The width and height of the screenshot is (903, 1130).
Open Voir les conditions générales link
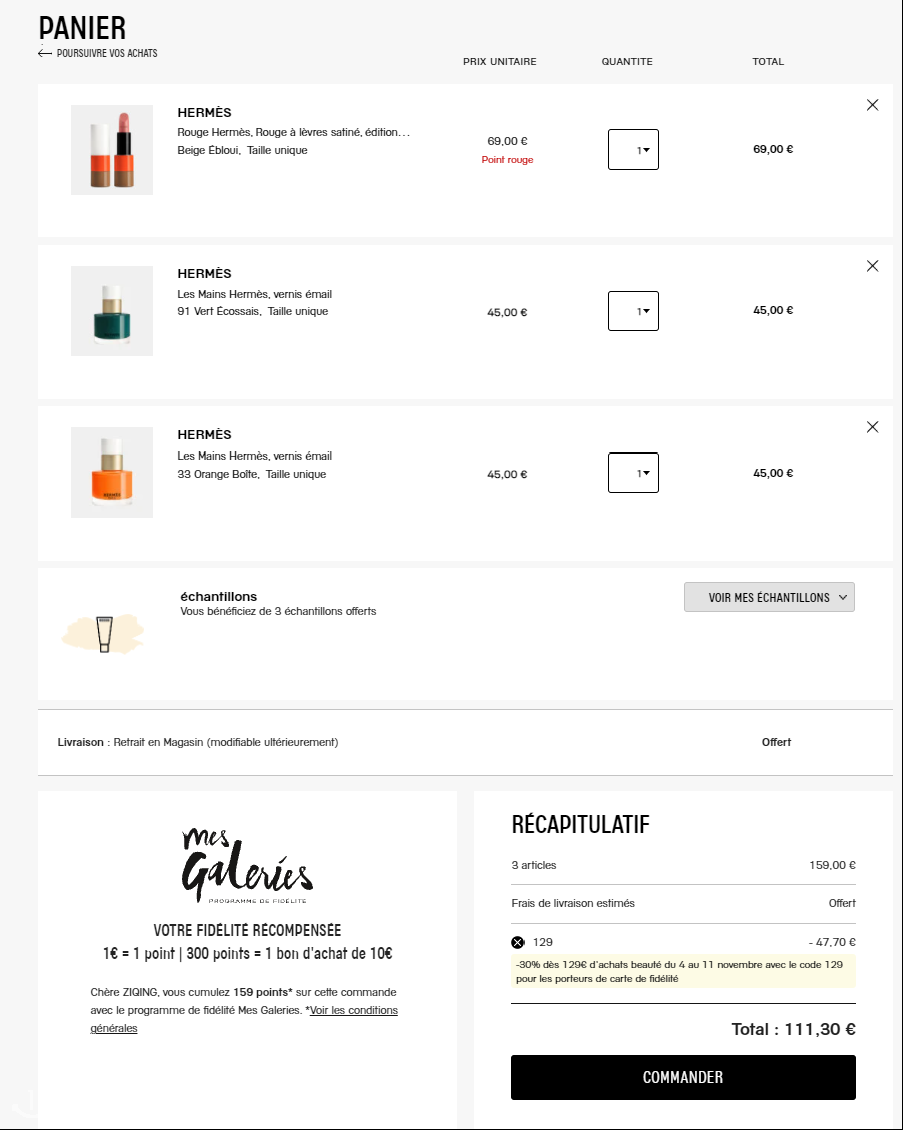244,1019
